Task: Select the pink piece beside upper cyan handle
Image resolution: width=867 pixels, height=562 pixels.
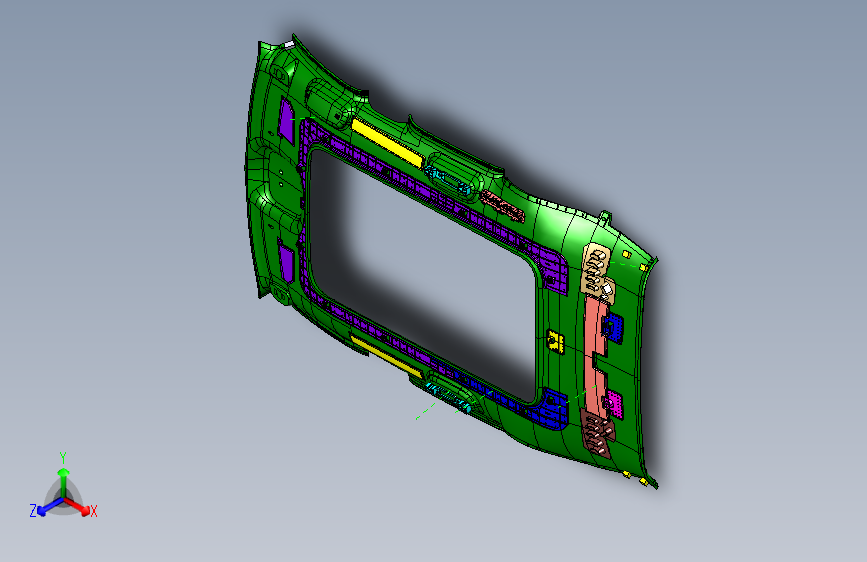Action: [503, 206]
